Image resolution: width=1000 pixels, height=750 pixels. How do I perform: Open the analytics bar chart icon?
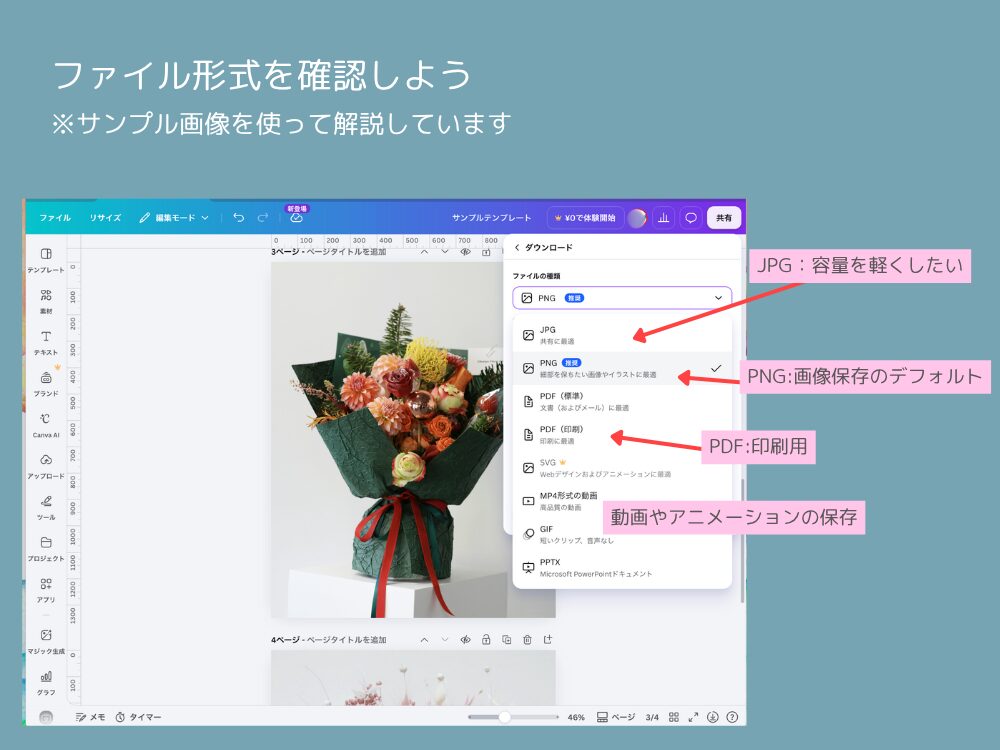coord(663,217)
